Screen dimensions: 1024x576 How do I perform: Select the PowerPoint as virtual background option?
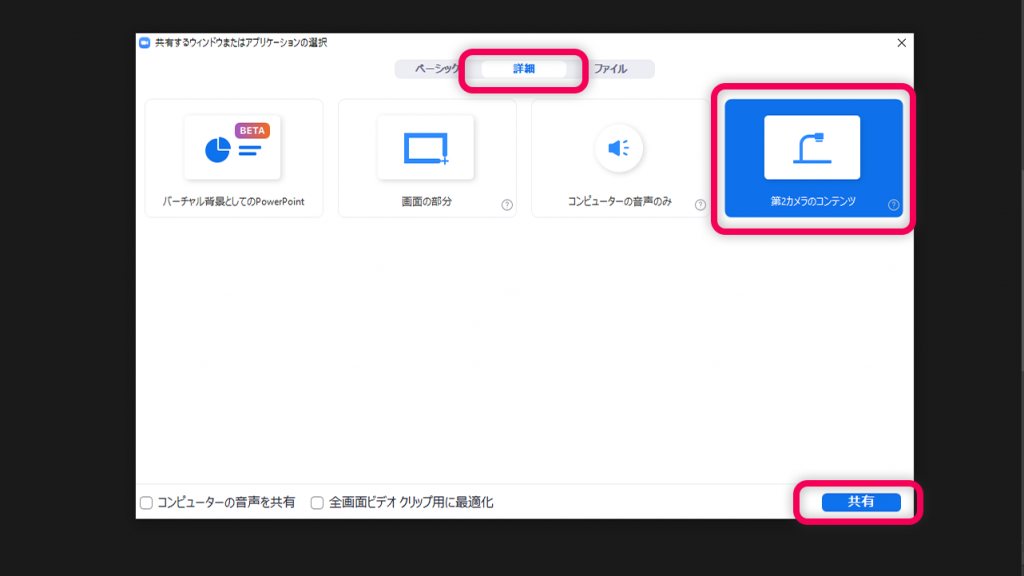point(234,158)
